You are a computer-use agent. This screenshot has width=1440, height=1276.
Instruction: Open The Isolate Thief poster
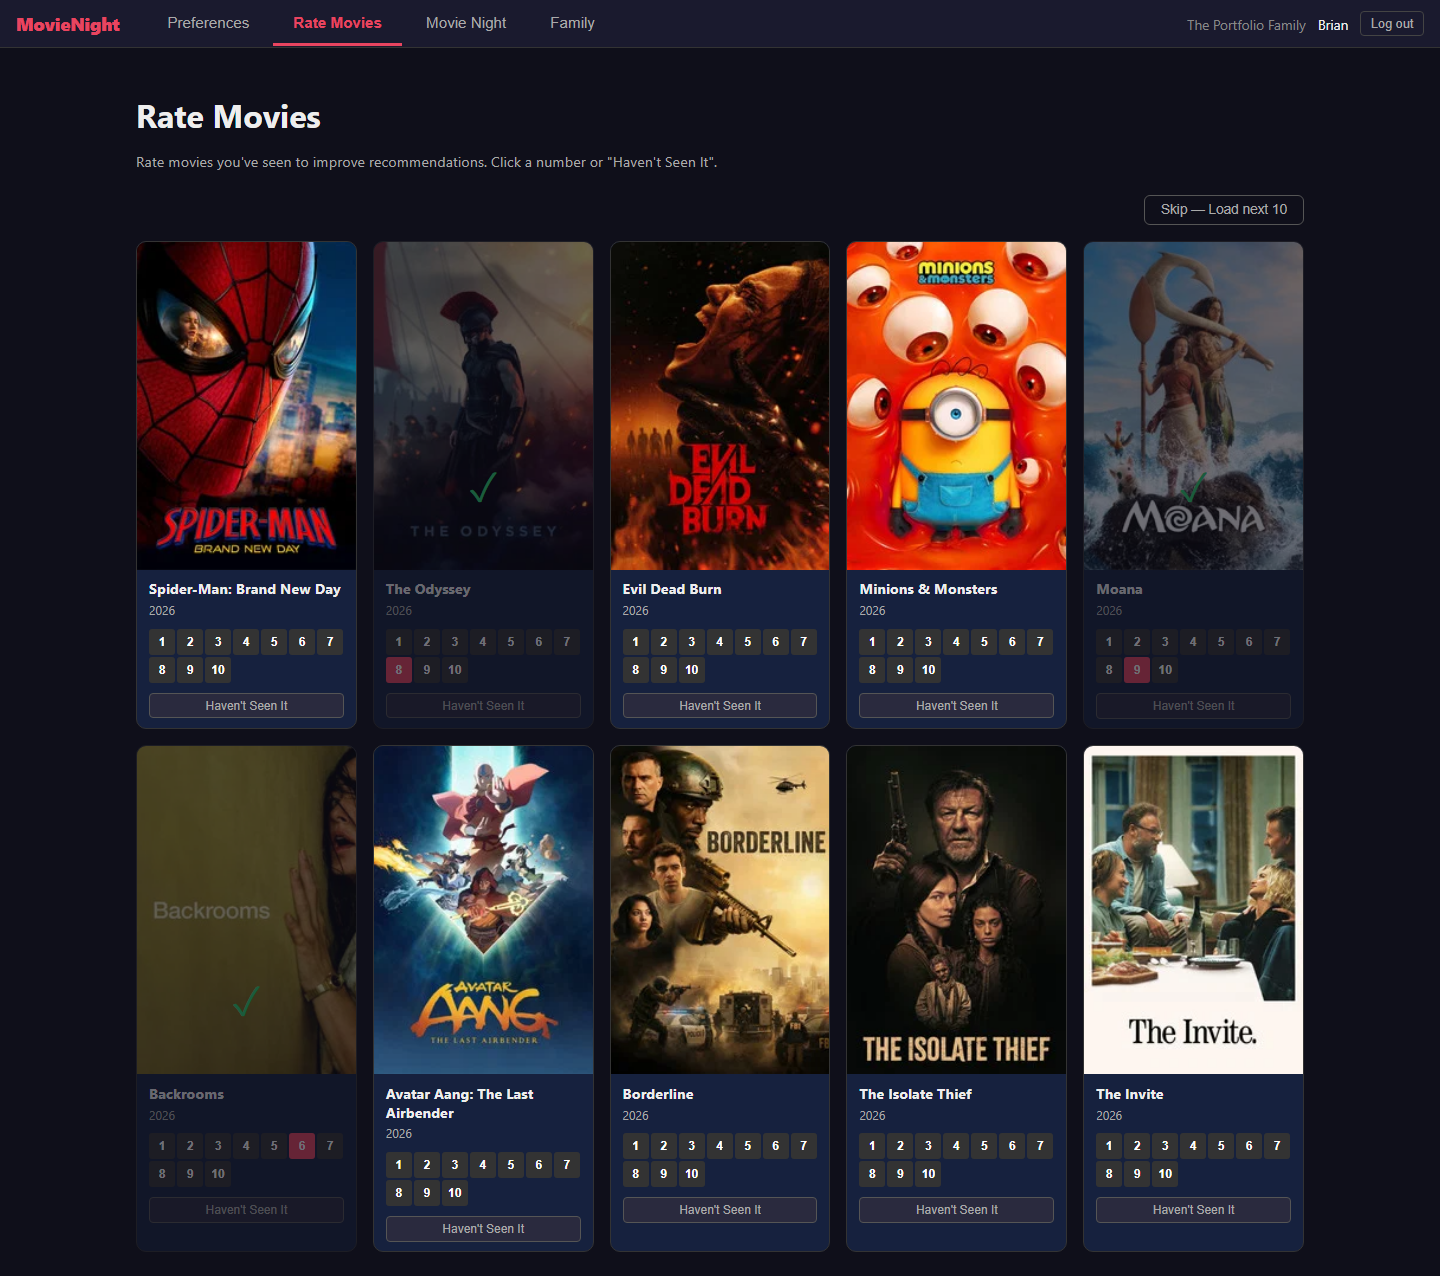(x=956, y=910)
